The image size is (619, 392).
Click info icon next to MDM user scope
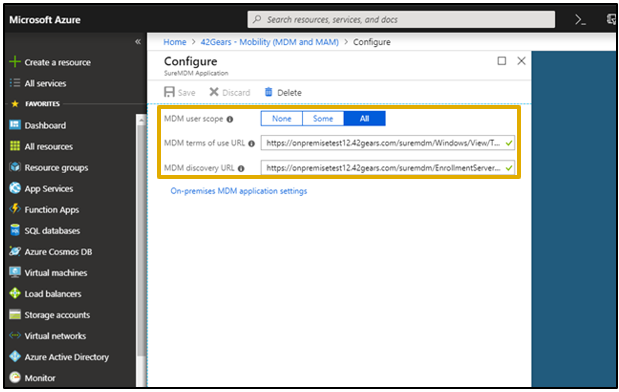(230, 119)
